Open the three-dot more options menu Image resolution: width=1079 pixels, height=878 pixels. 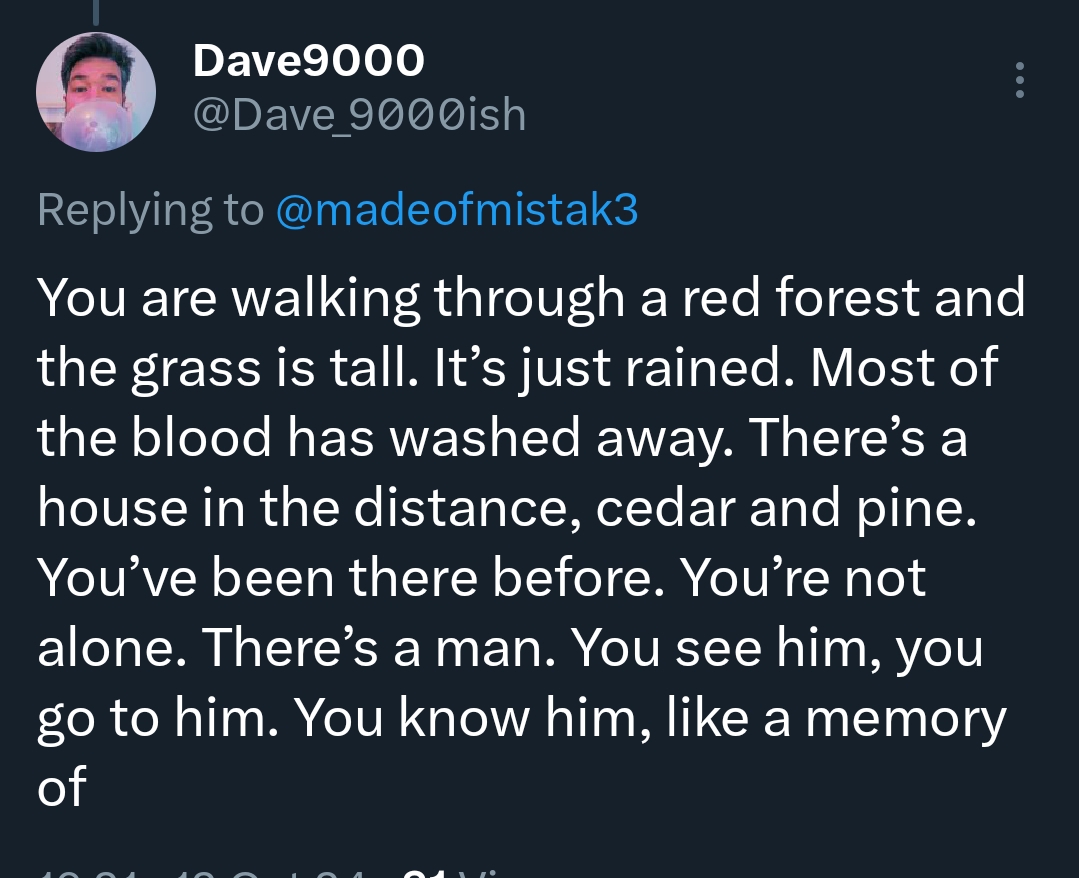click(1019, 80)
